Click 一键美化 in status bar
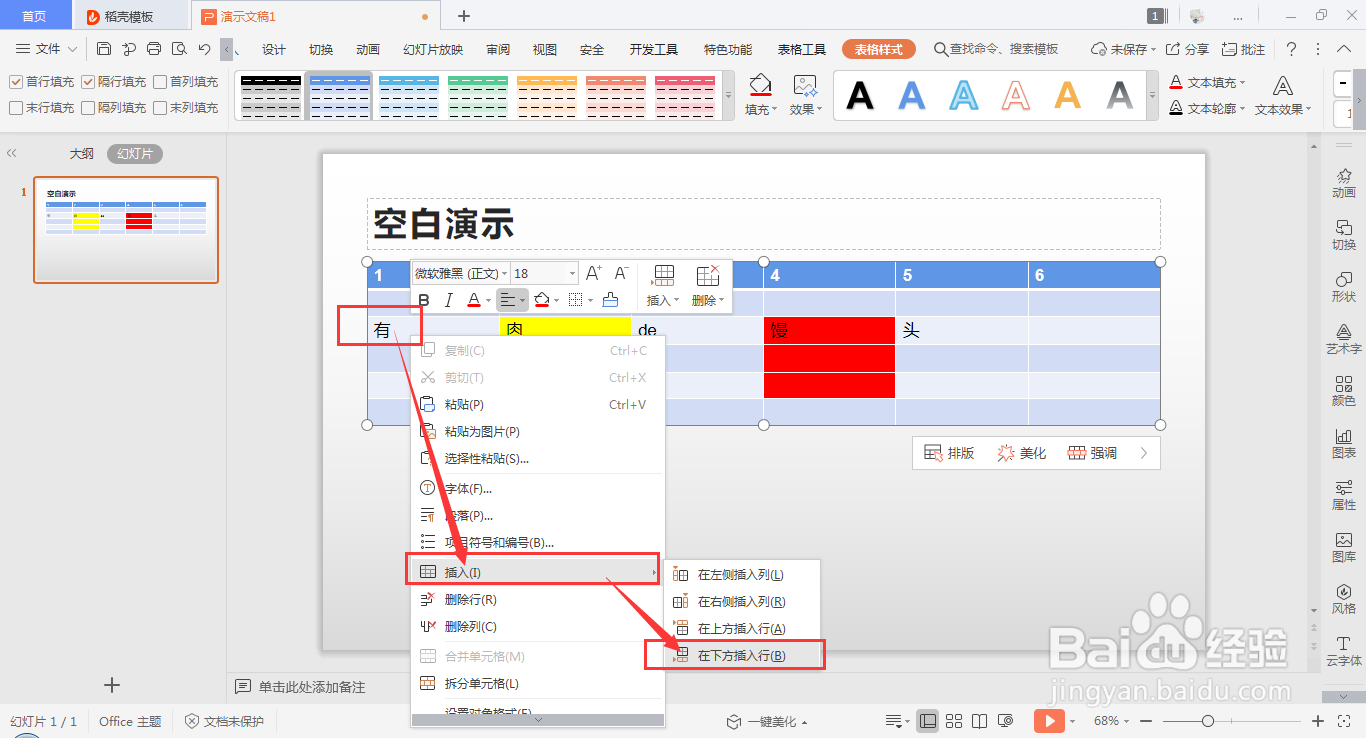Image resolution: width=1366 pixels, height=738 pixels. 767,721
